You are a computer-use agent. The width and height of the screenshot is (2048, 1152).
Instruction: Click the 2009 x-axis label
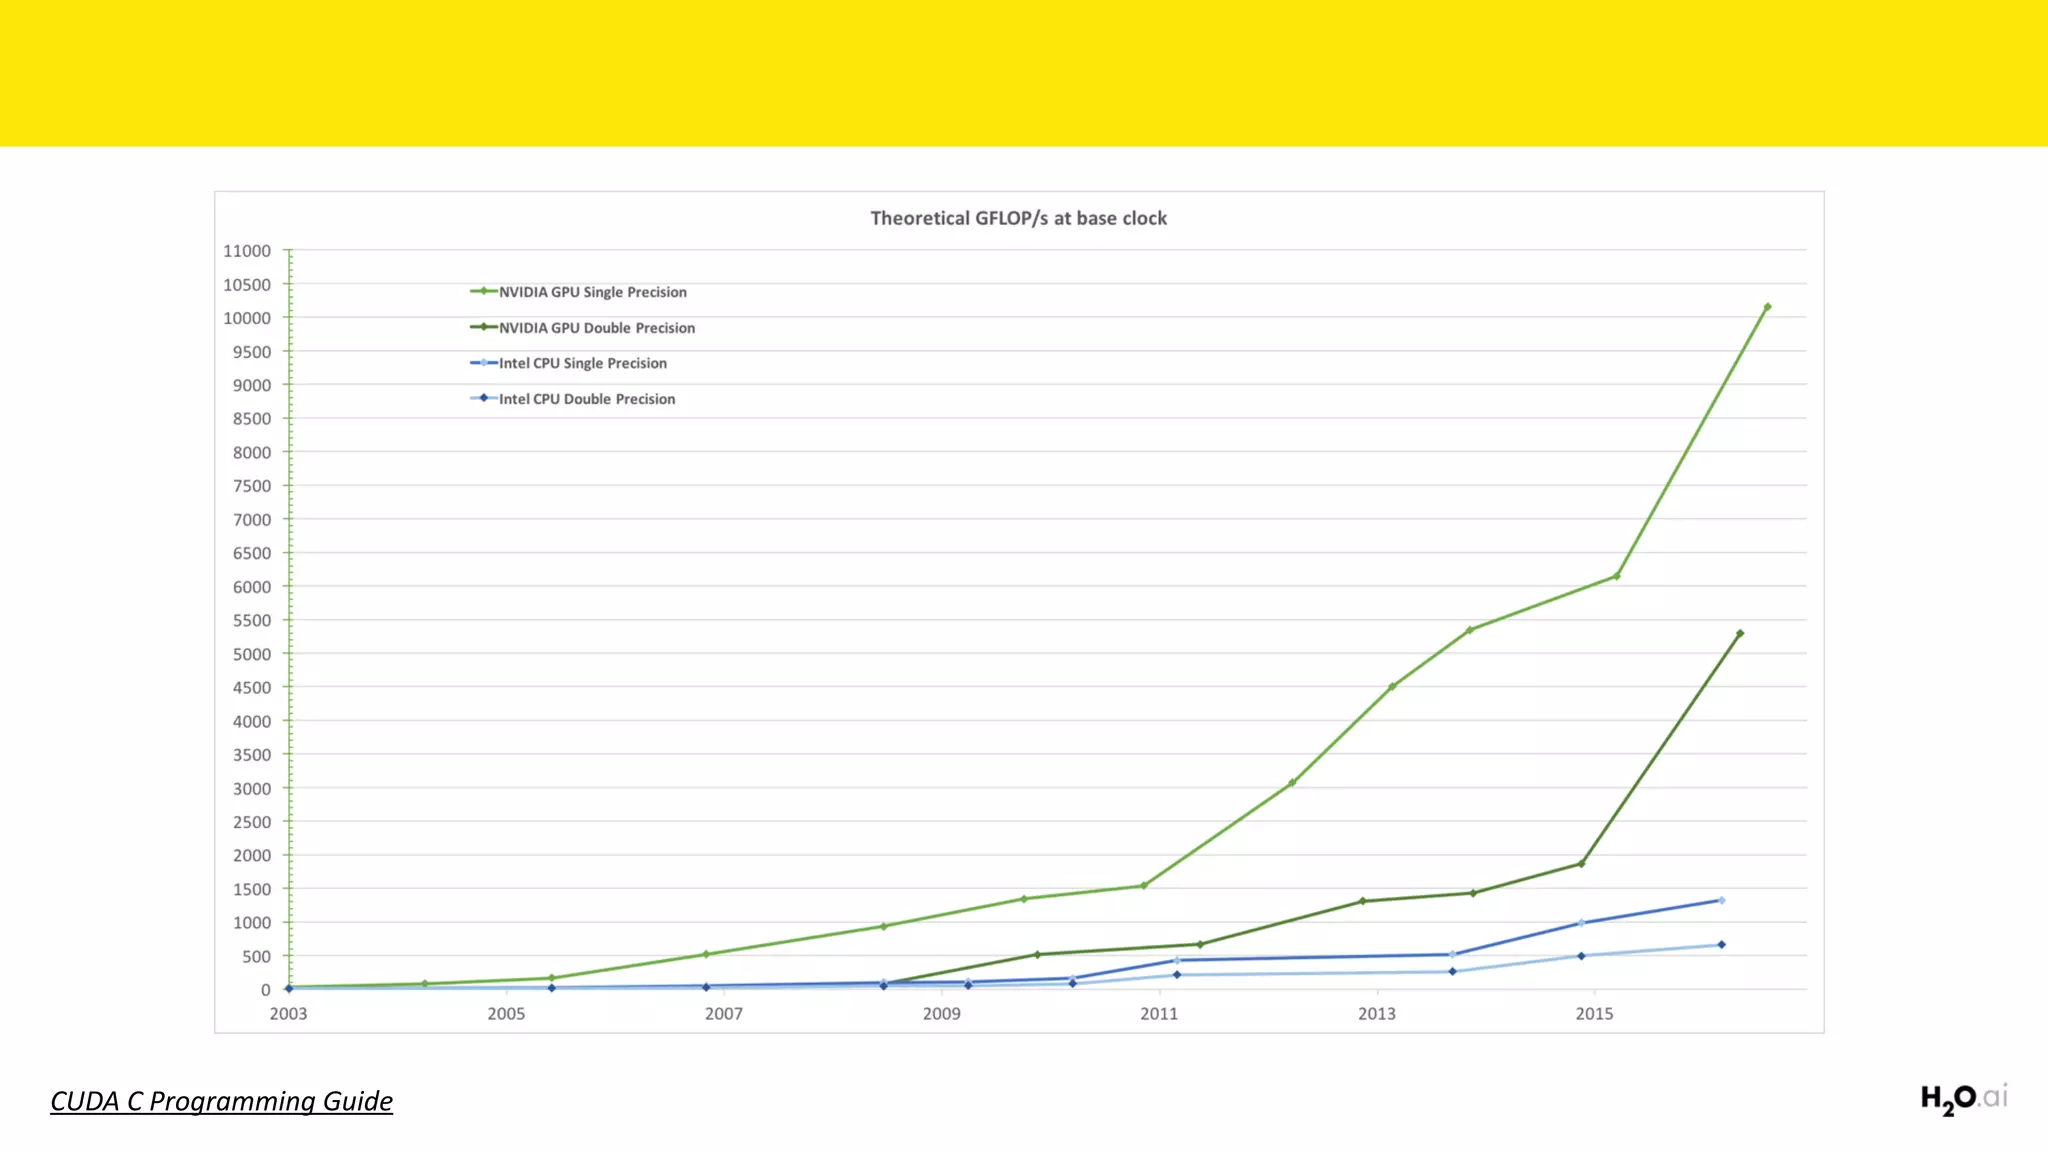(941, 1014)
